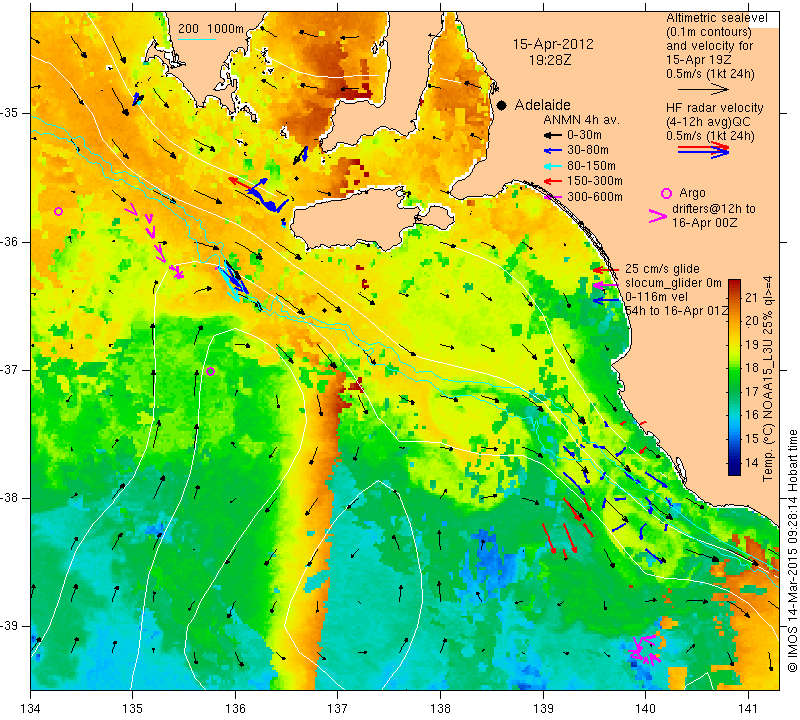Image resolution: width=800 pixels, height=720 pixels.
Task: Click the Adelaide city label
Action: pyautogui.click(x=542, y=105)
